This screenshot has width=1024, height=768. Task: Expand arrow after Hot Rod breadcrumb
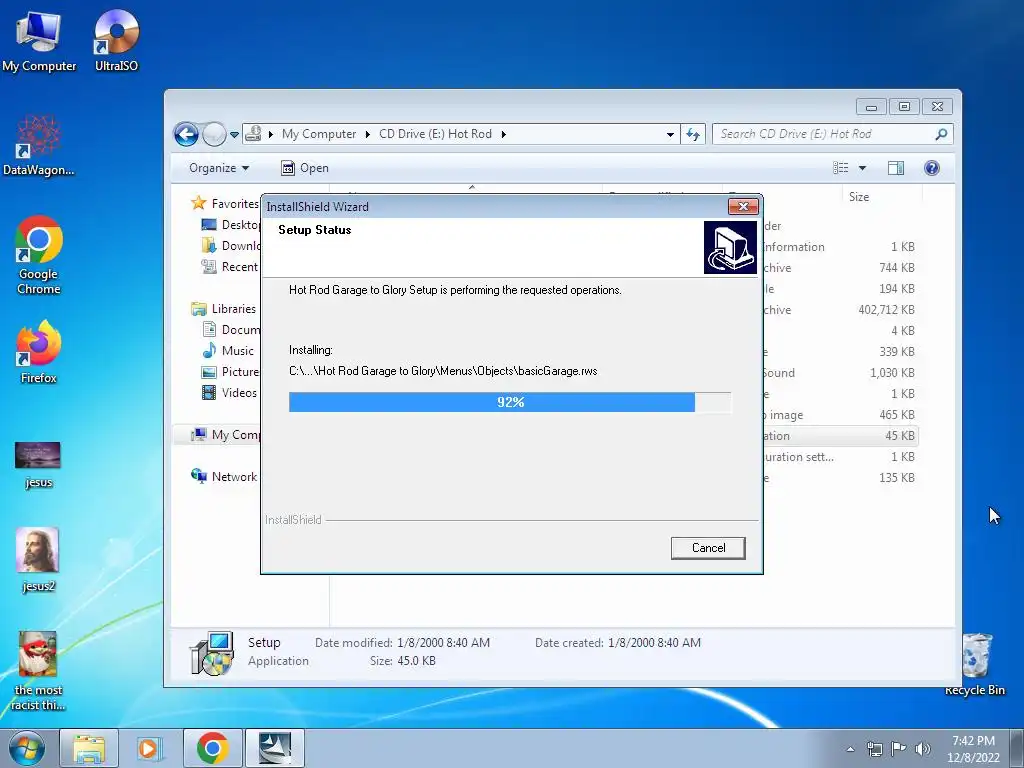click(x=504, y=134)
